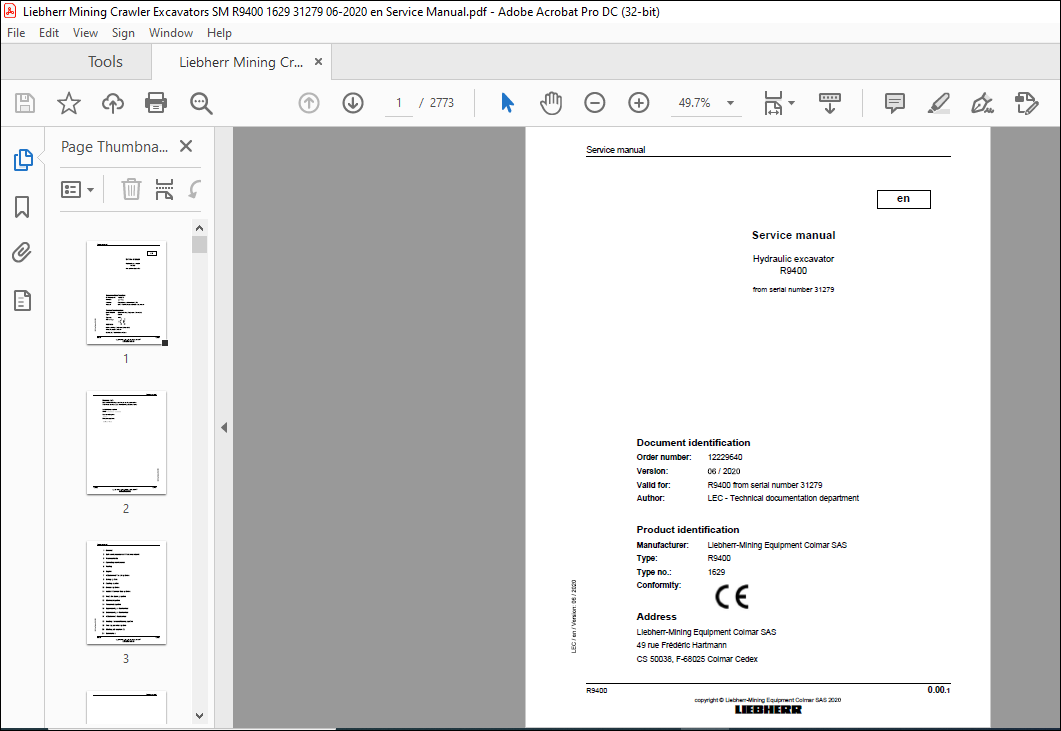Open the View menu
This screenshot has width=1061, height=731.
coord(85,32)
